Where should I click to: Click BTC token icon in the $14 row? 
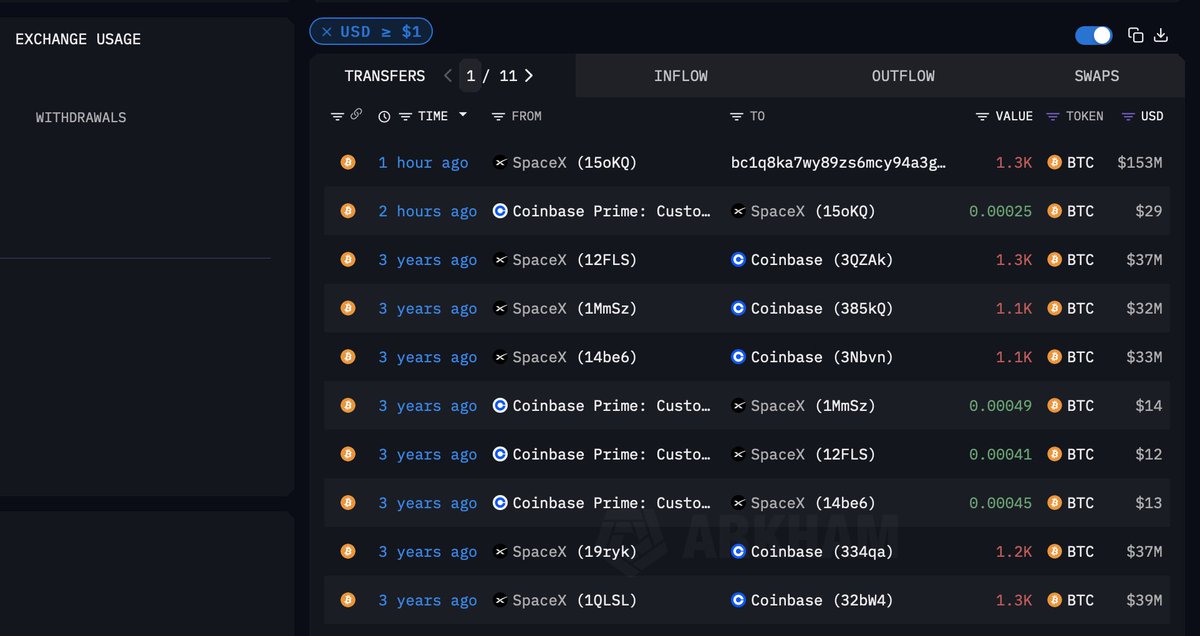click(1054, 405)
